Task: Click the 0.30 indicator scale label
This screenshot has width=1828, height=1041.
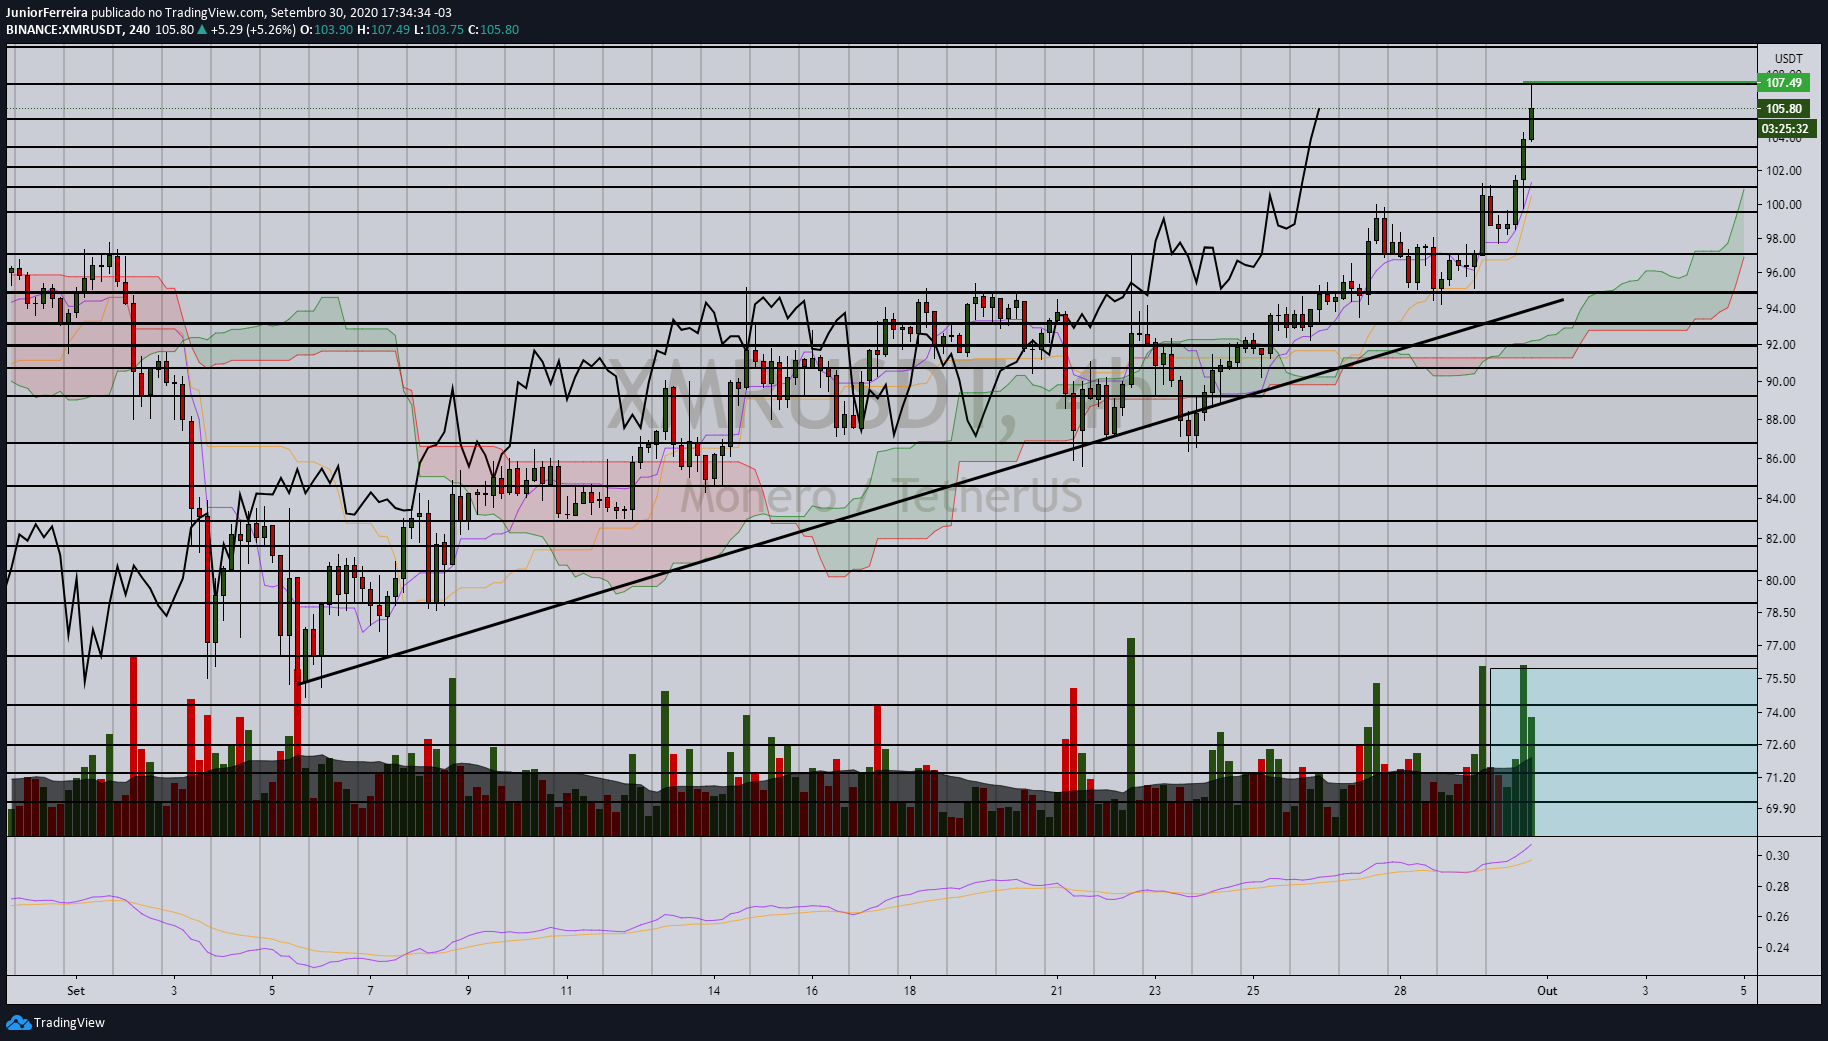Action: point(1777,856)
